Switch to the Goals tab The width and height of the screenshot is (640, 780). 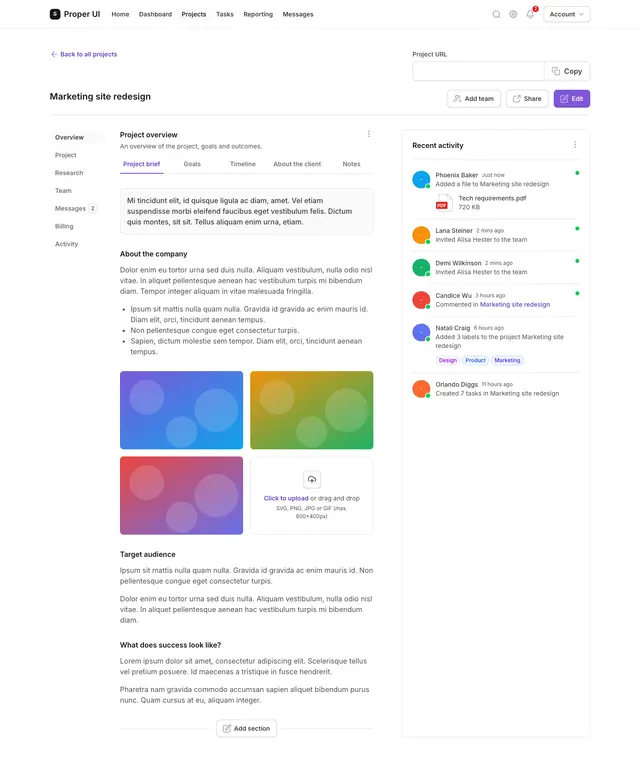[192, 164]
